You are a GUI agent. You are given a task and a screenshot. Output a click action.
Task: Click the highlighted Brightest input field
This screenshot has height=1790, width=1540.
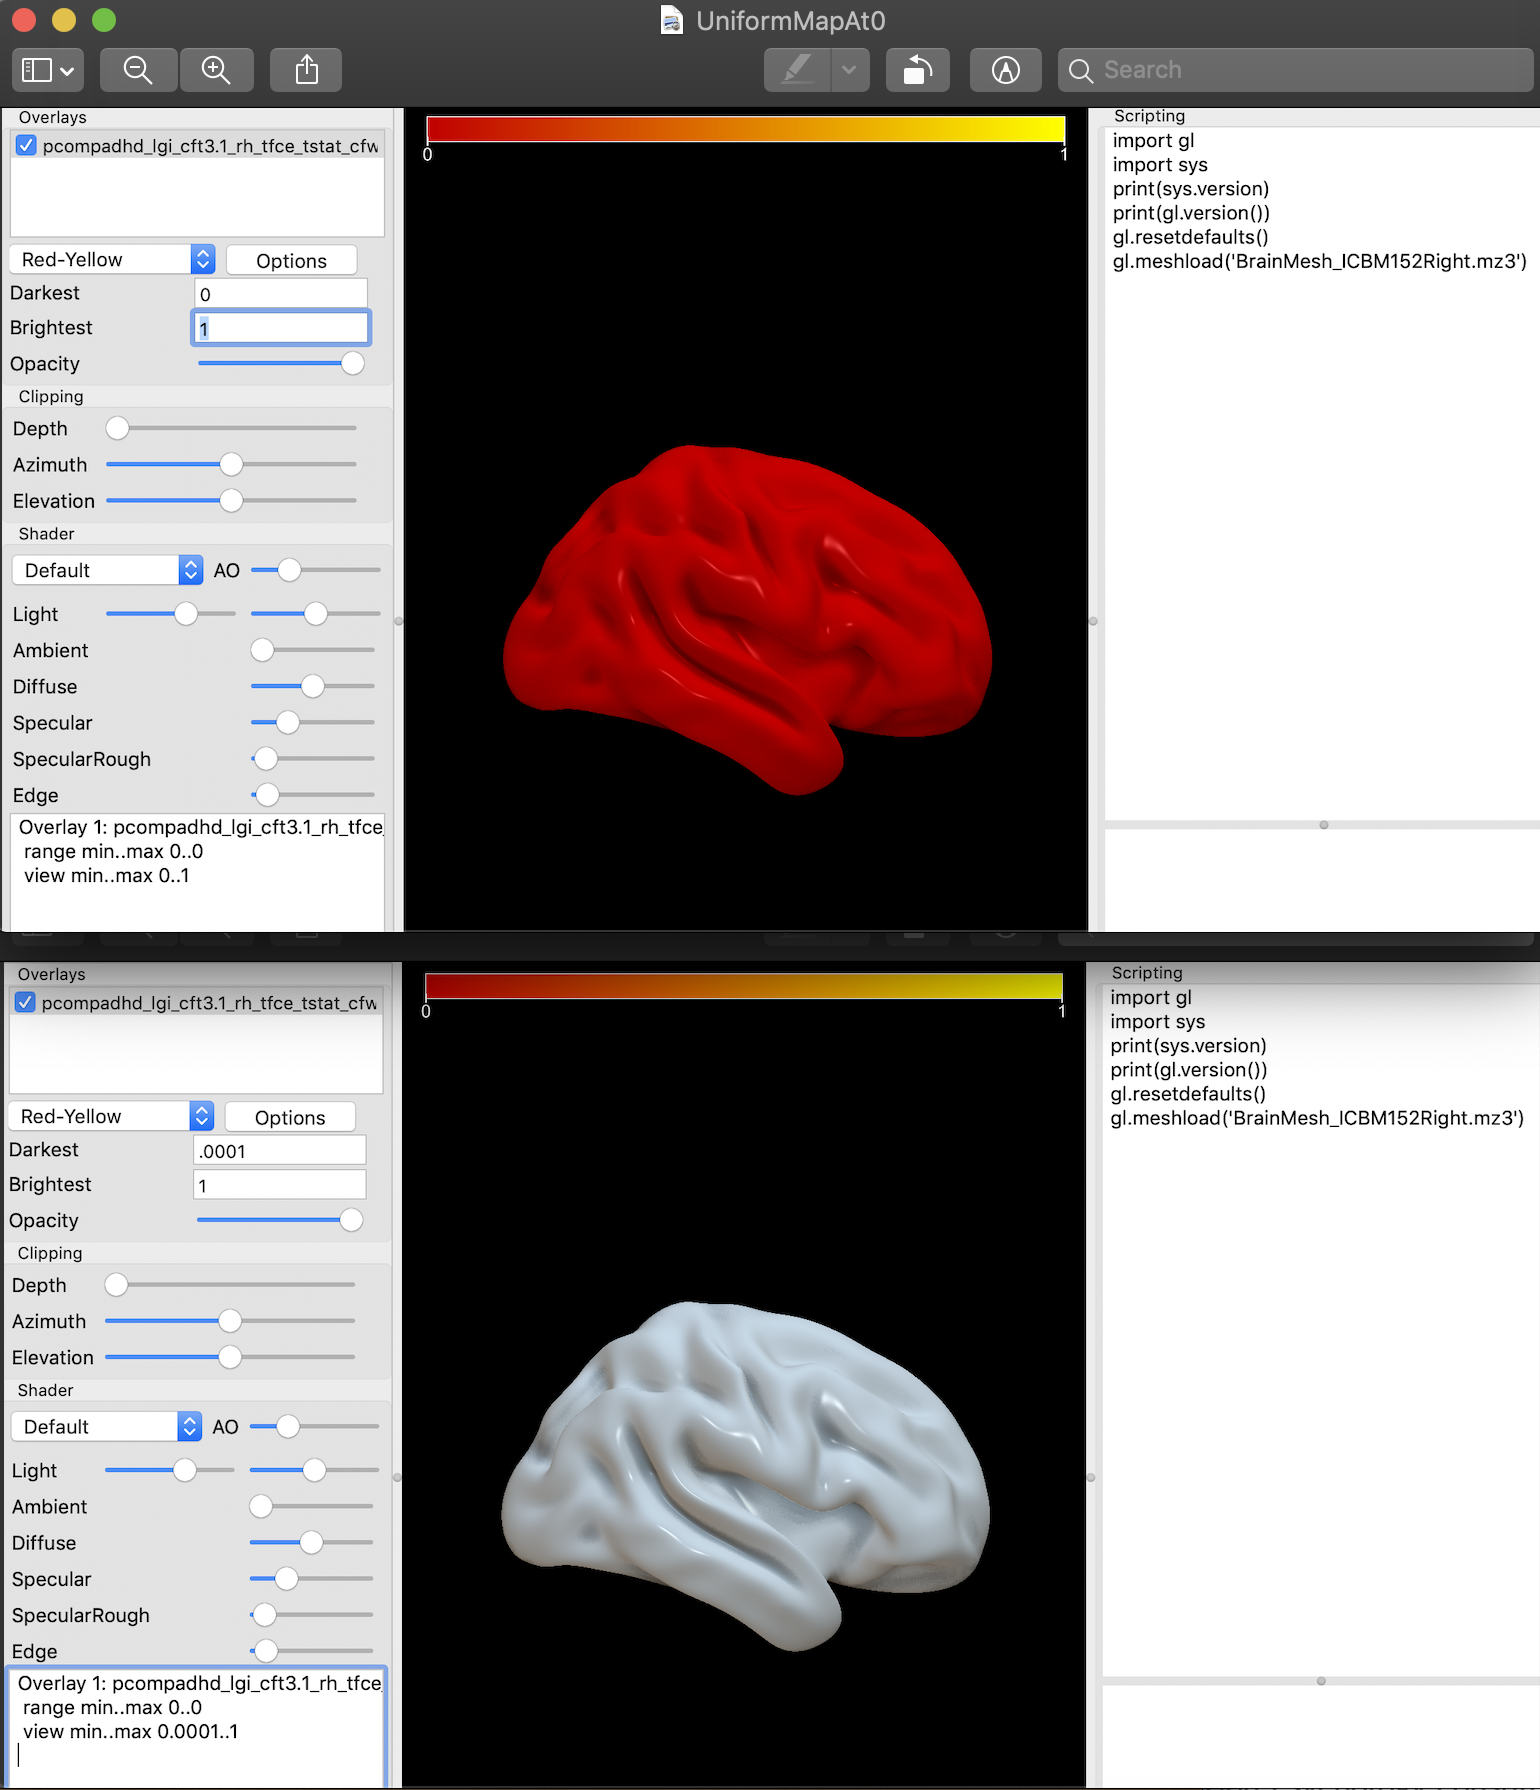pyautogui.click(x=281, y=329)
